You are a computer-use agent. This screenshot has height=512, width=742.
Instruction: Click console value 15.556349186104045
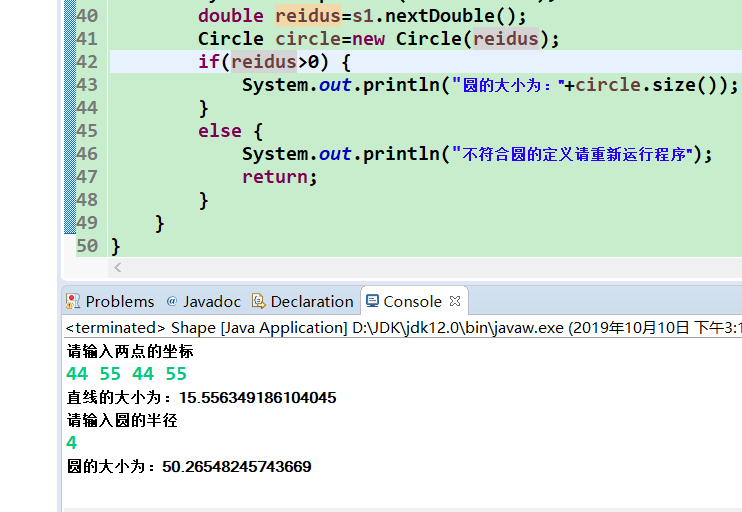[x=258, y=397]
